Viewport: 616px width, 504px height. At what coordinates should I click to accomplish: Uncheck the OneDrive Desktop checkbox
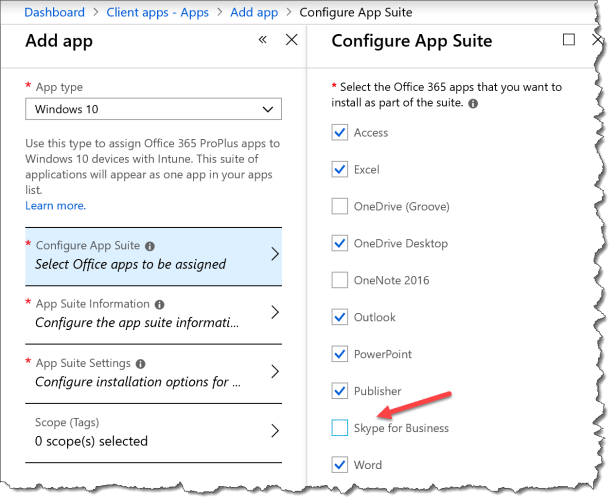pyautogui.click(x=339, y=243)
